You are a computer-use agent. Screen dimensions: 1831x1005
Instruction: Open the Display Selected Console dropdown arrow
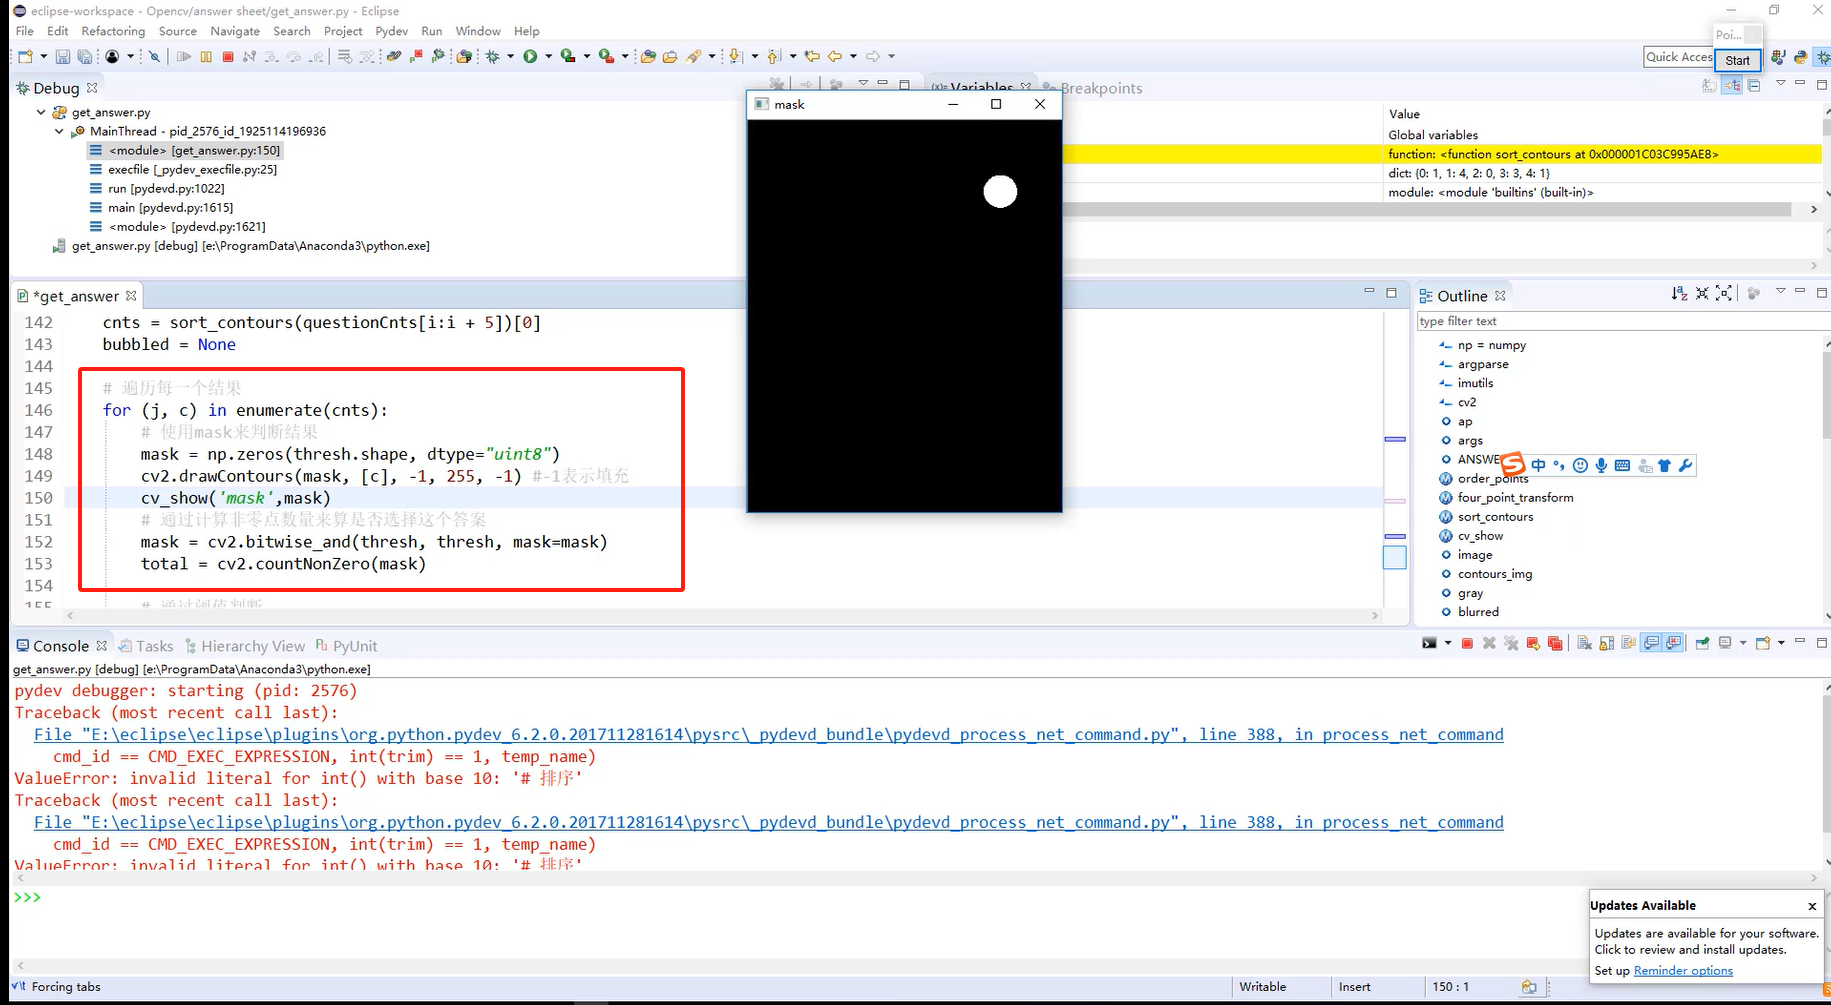1743,643
